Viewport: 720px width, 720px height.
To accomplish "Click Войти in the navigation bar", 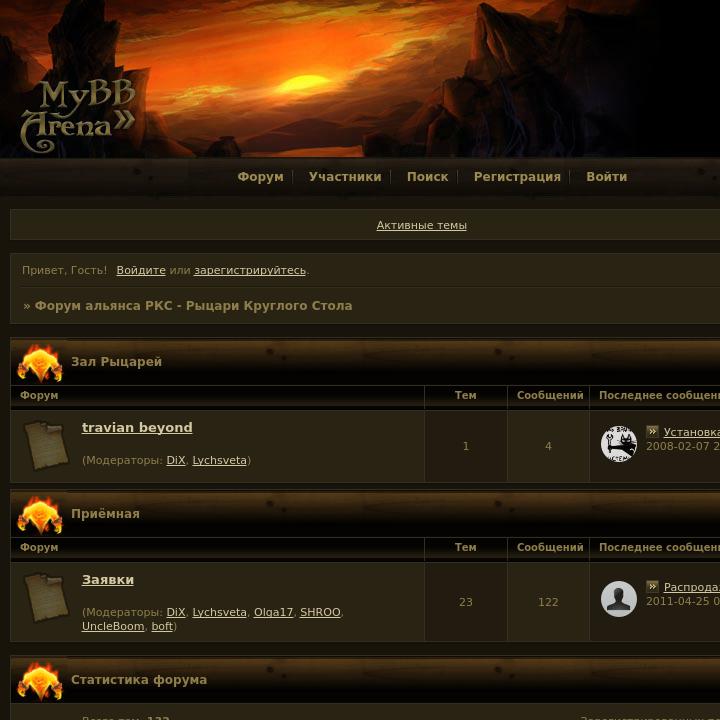I will (x=607, y=177).
